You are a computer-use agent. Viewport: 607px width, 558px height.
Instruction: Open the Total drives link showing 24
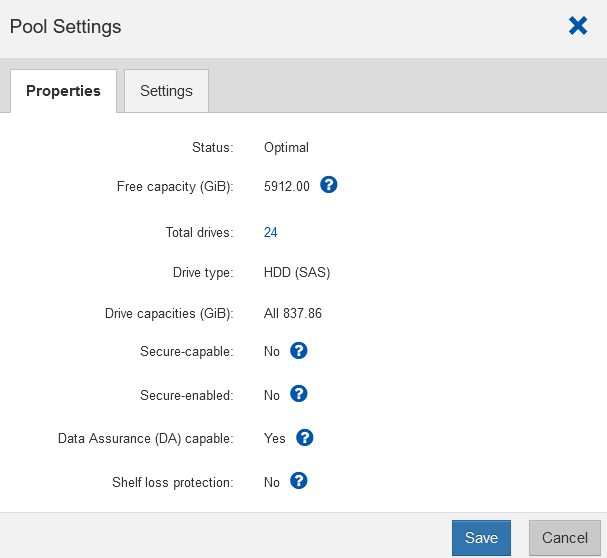pos(270,232)
